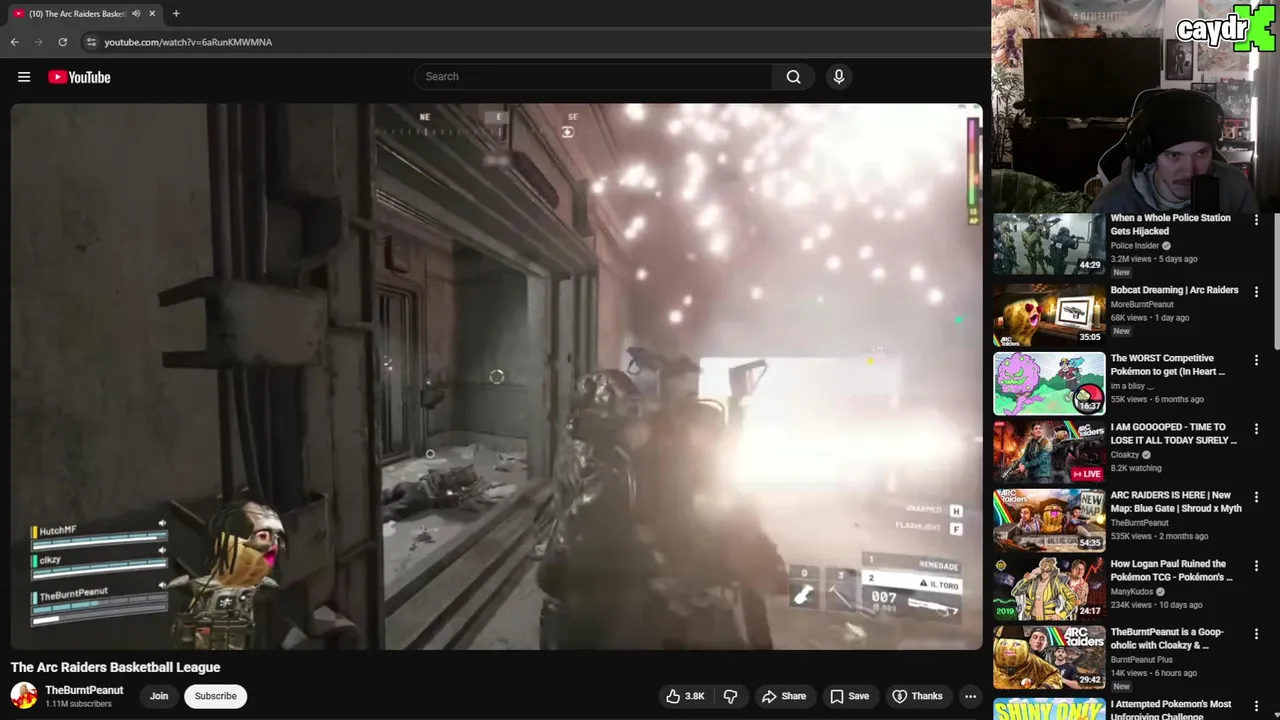
Task: Dislike the video with thumbs down
Action: point(730,696)
